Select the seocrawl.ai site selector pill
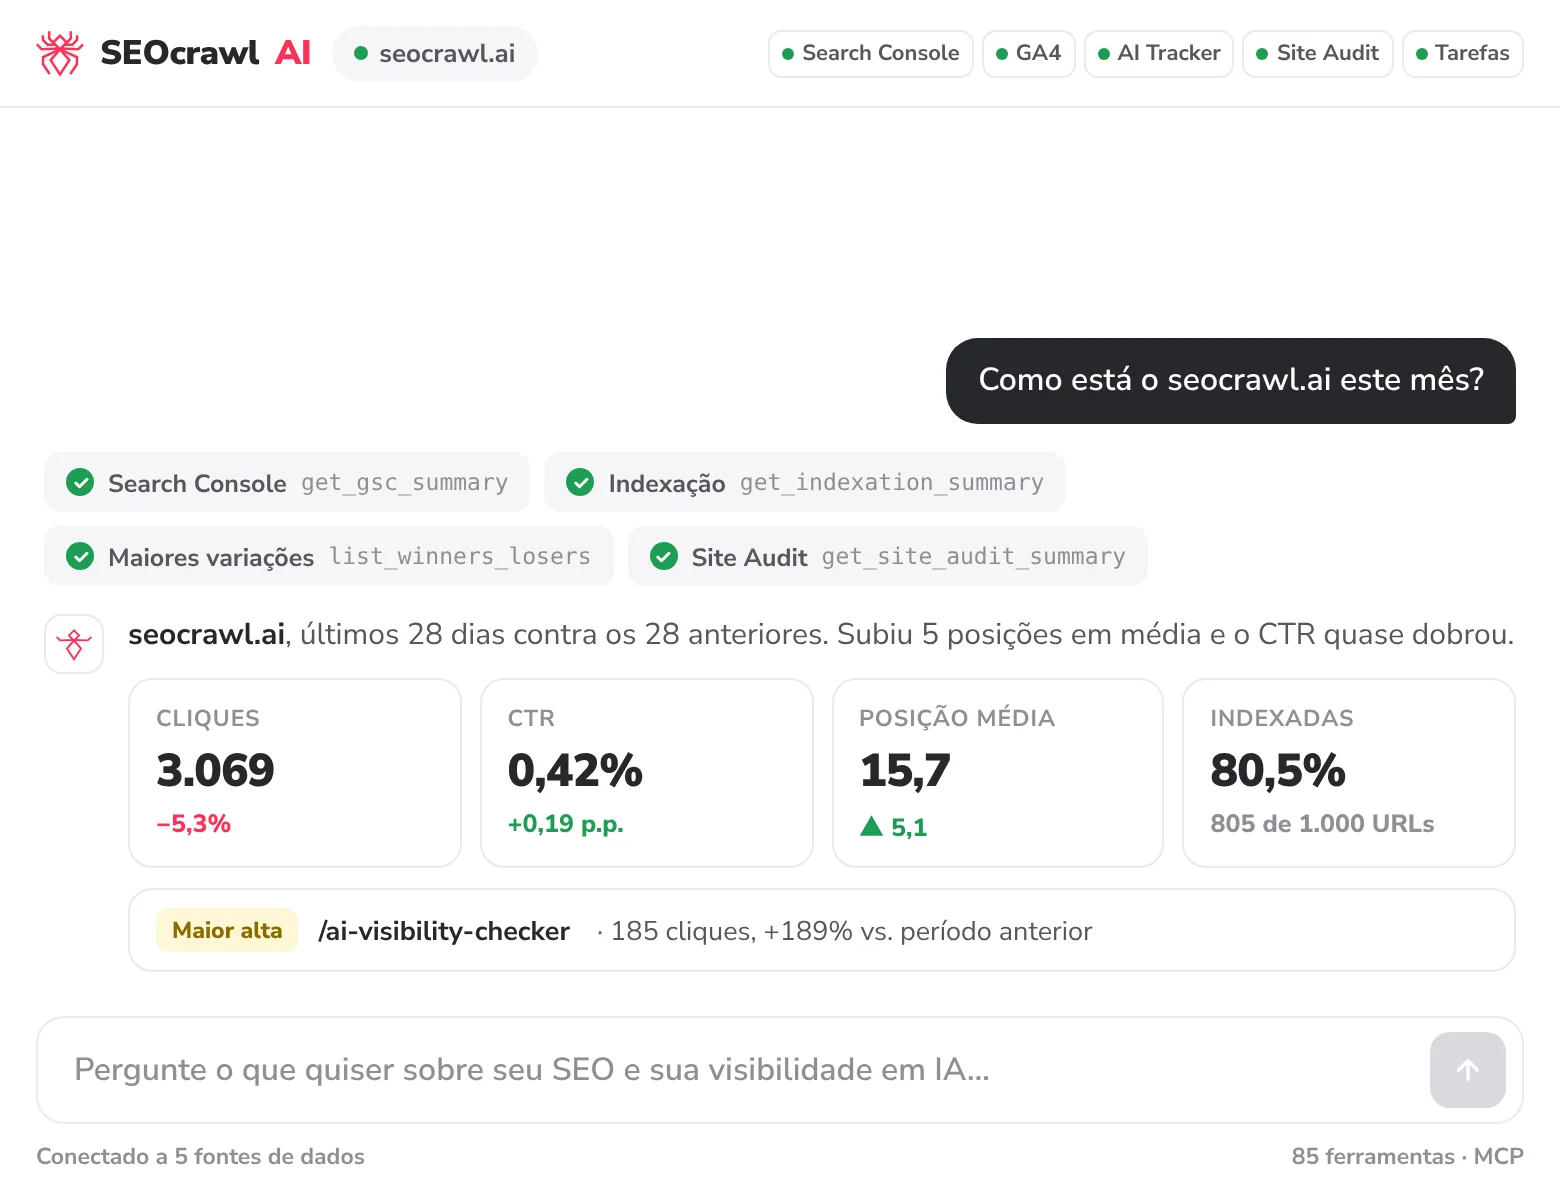Screen dimensions: 1560x1200 435,53
